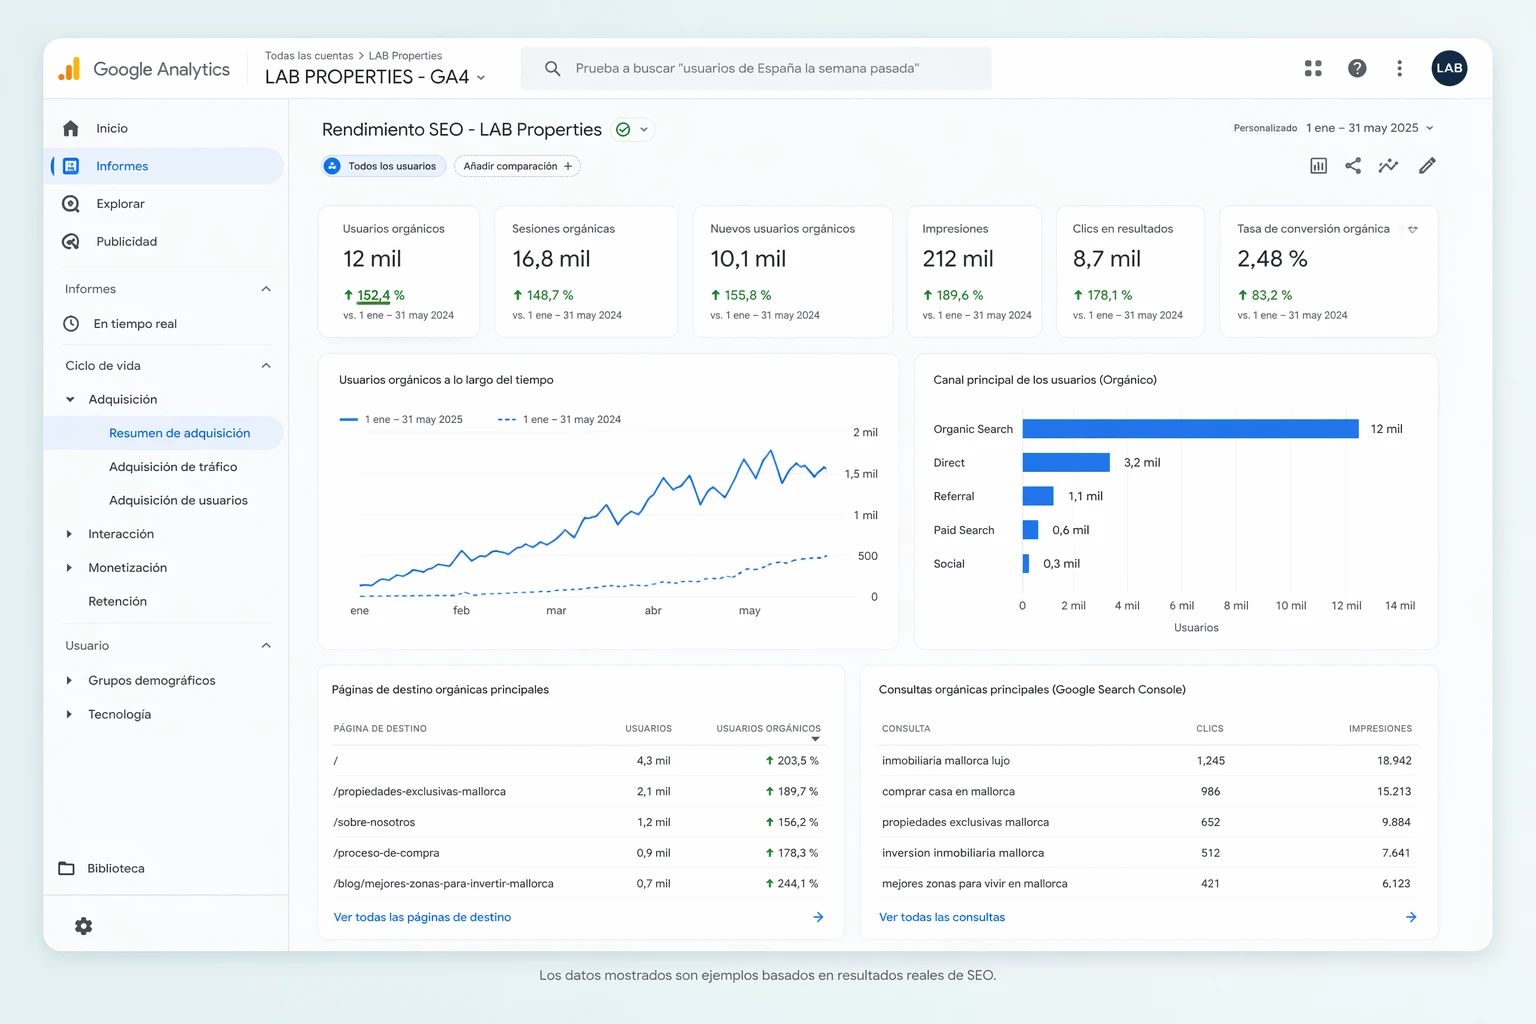Click Todas las cuentas breadcrumb
This screenshot has width=1536, height=1024.
(x=309, y=56)
